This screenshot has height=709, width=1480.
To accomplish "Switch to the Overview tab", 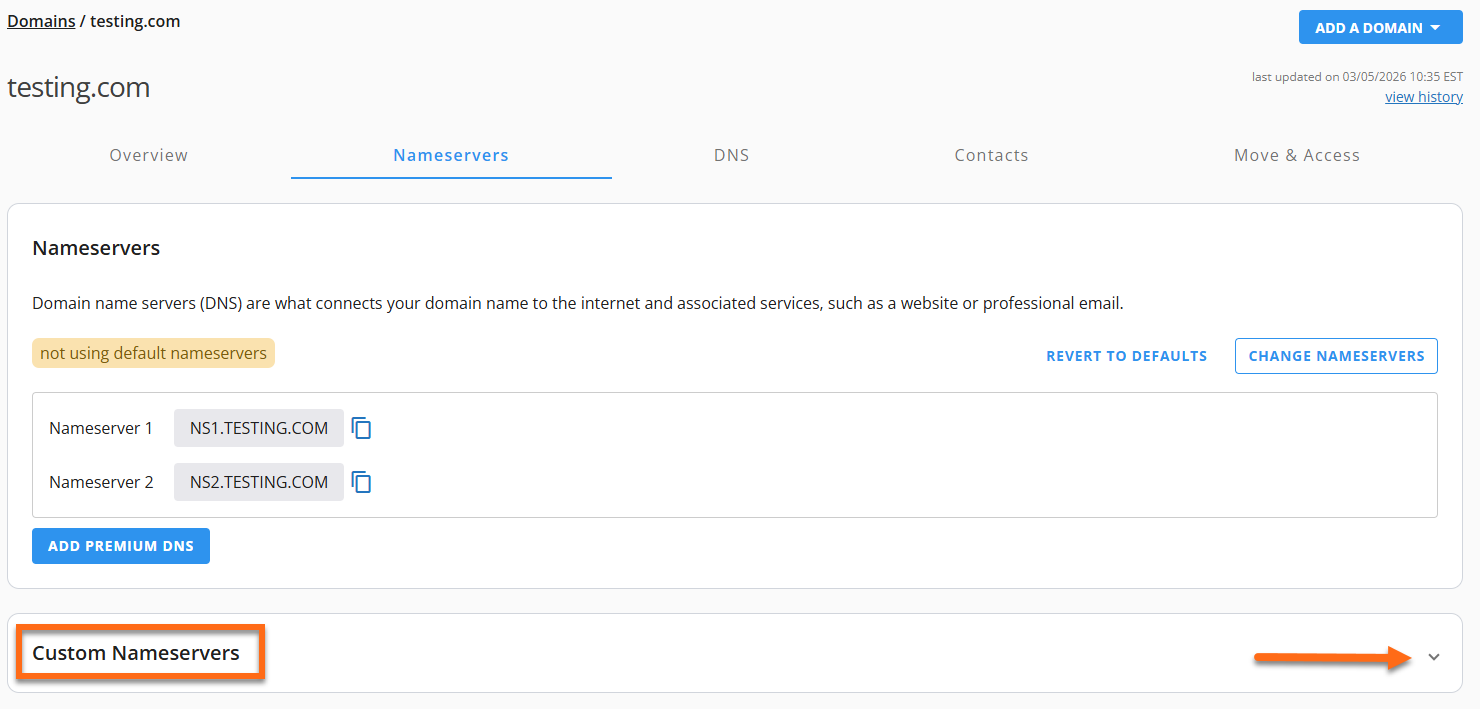I will 149,155.
